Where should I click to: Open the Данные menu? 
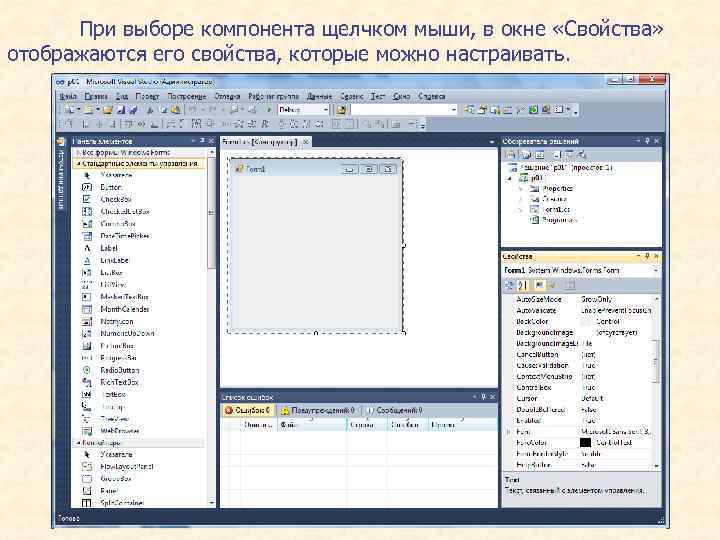tap(319, 96)
